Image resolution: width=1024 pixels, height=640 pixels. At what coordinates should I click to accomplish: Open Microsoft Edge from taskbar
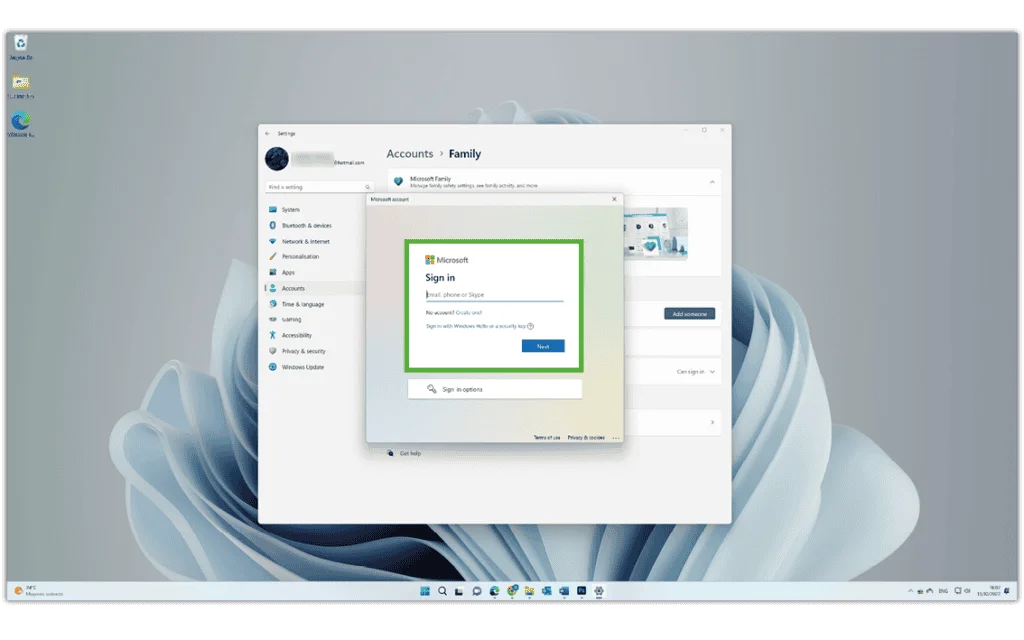494,591
